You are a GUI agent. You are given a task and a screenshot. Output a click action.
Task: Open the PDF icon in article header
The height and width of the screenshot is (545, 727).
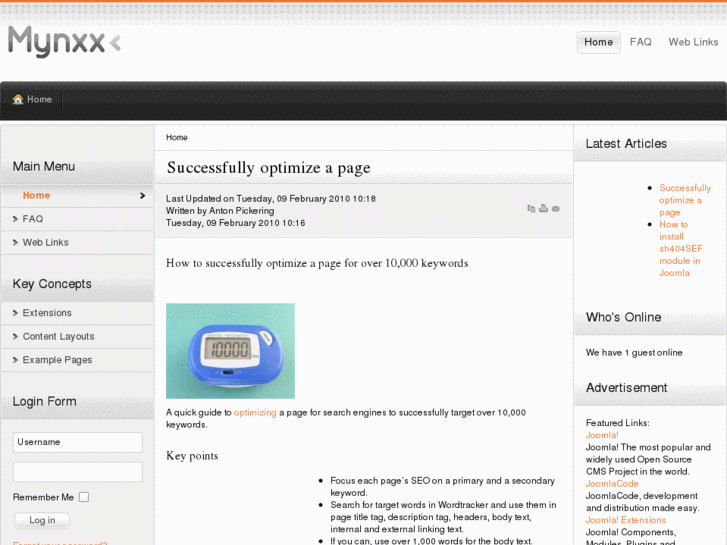(x=531, y=209)
